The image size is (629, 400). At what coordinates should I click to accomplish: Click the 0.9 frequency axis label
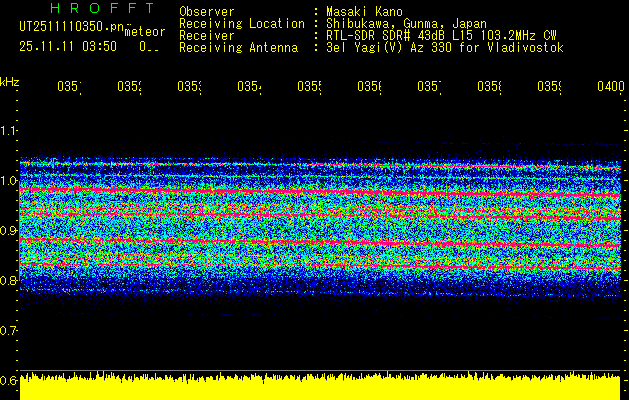[x=8, y=231]
